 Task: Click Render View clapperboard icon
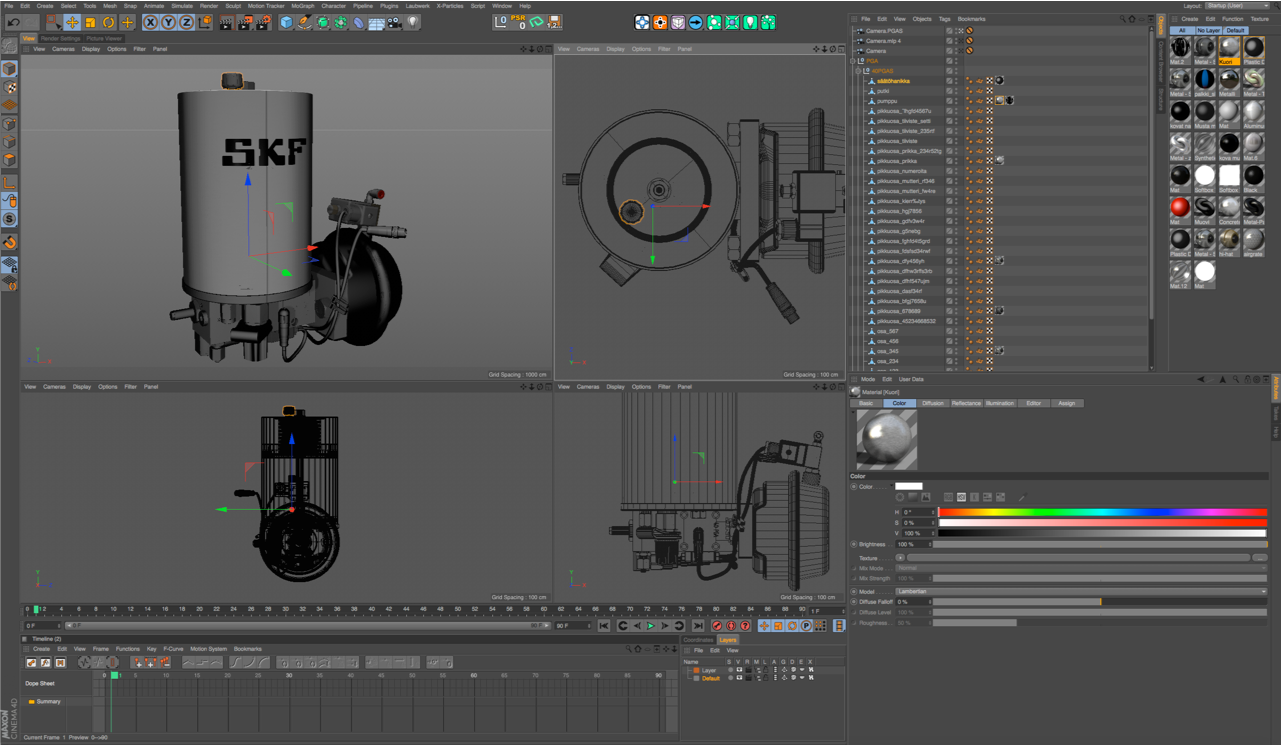click(227, 22)
